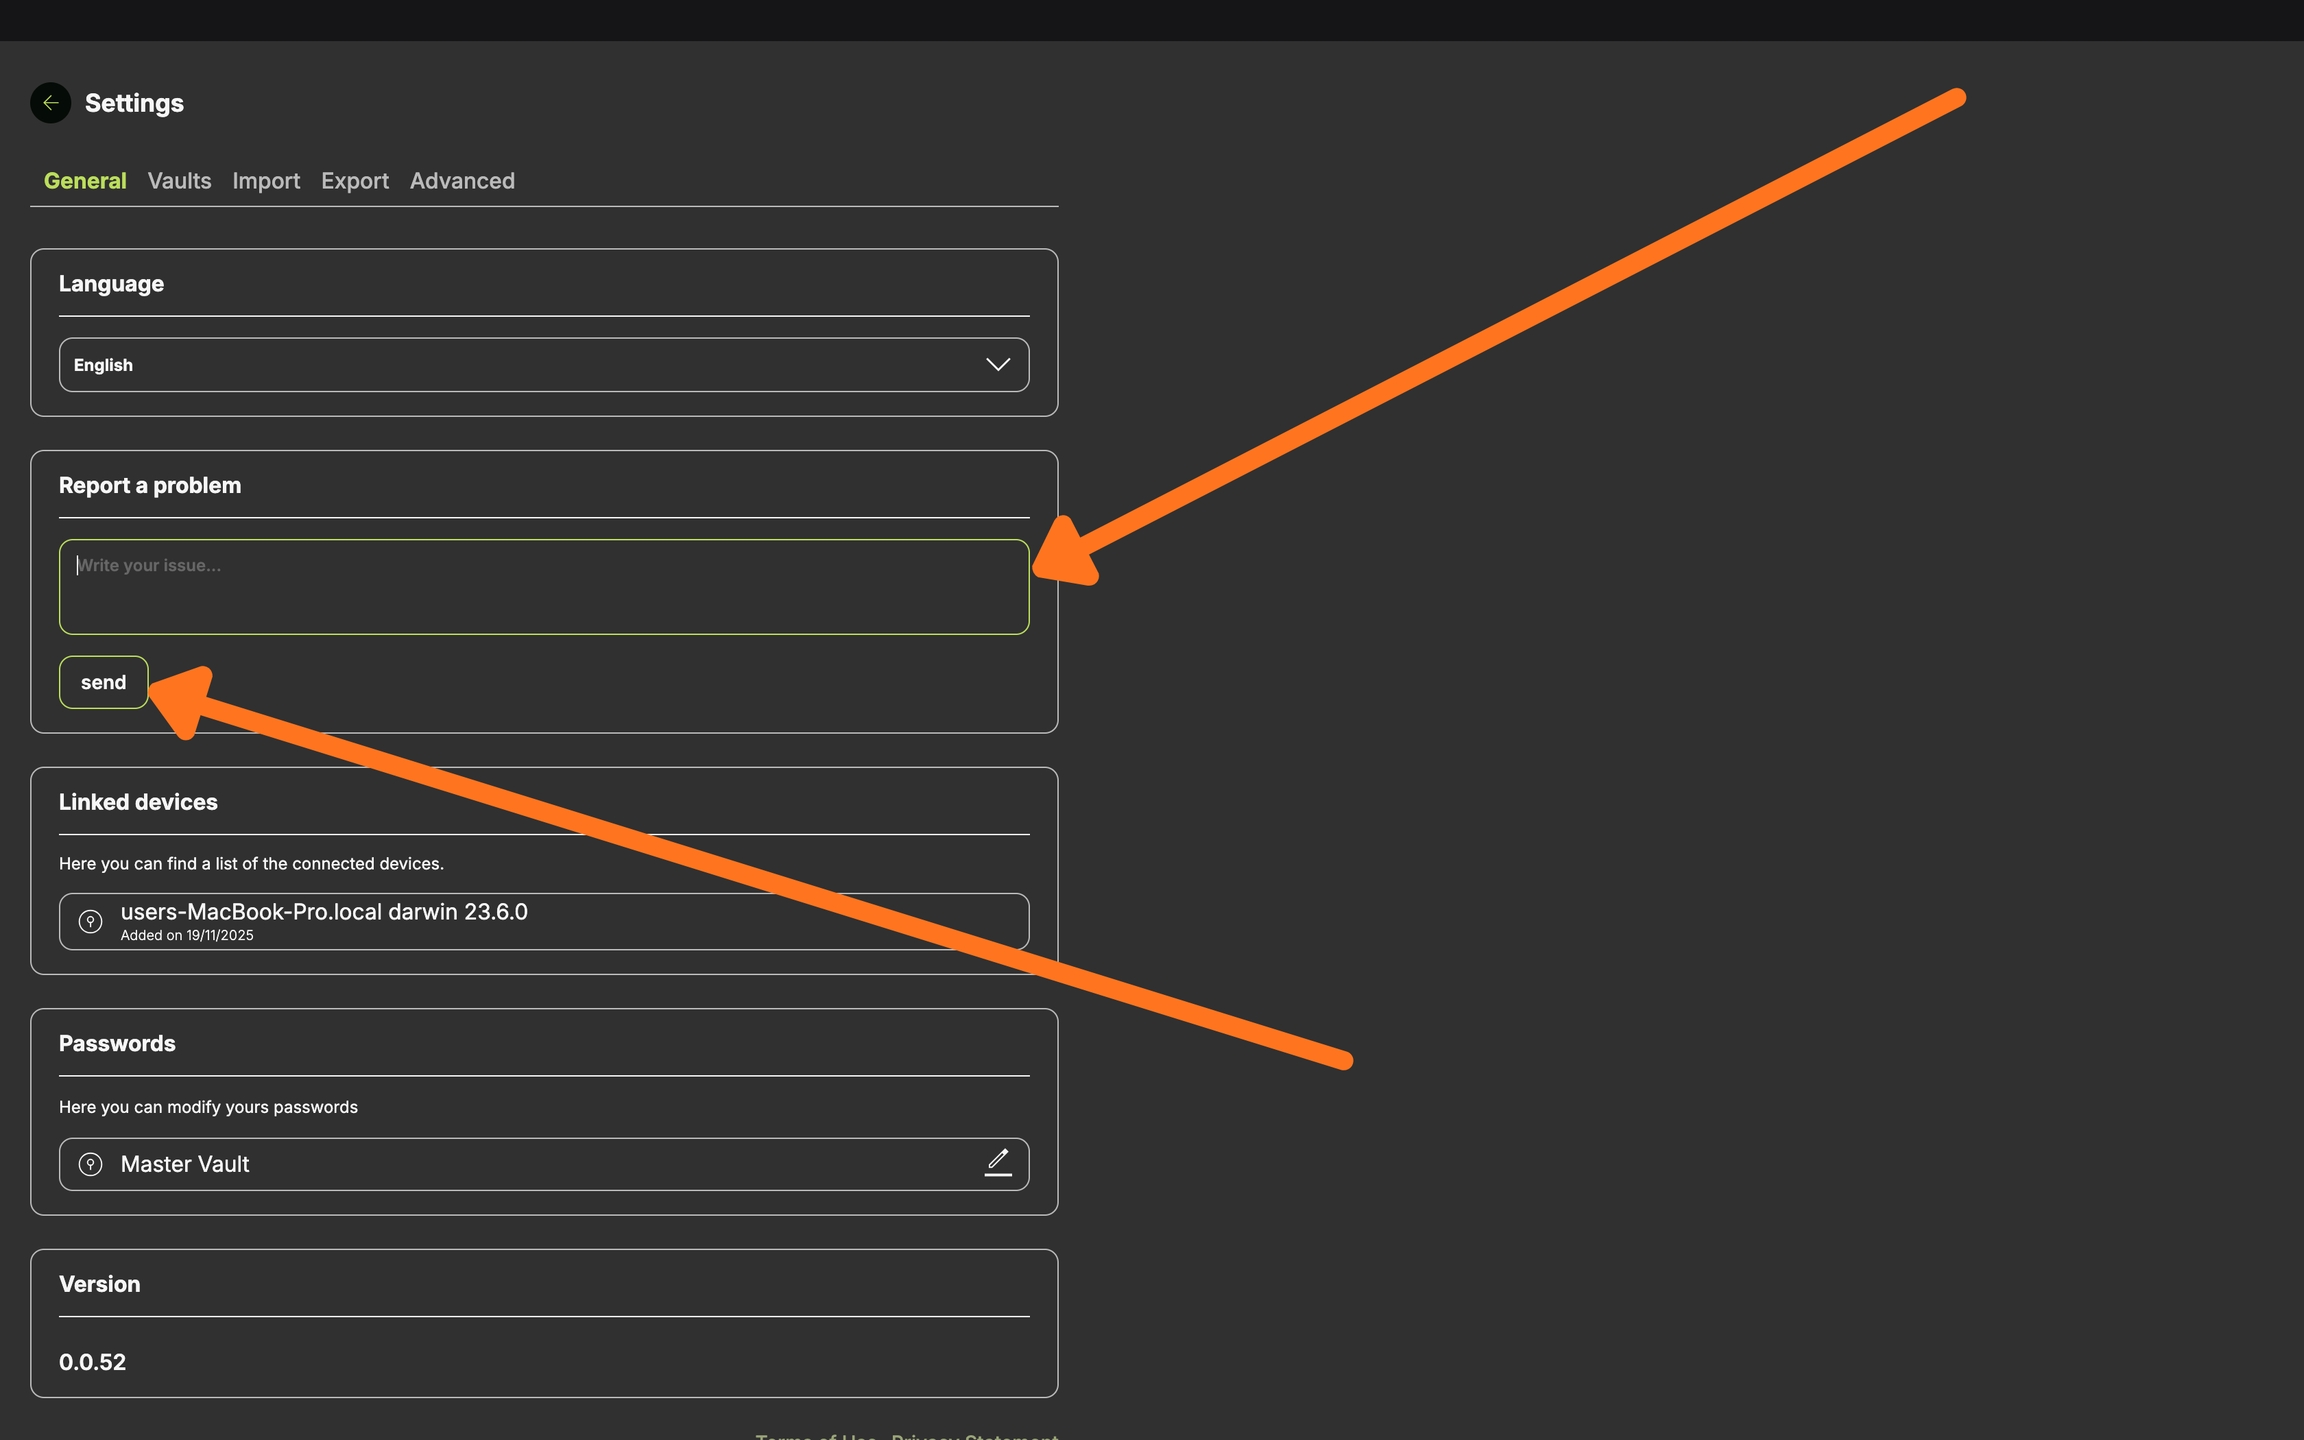Screen dimensions: 2304x1440
Task: Click the 'Report a problem' section heading
Action: pos(150,486)
